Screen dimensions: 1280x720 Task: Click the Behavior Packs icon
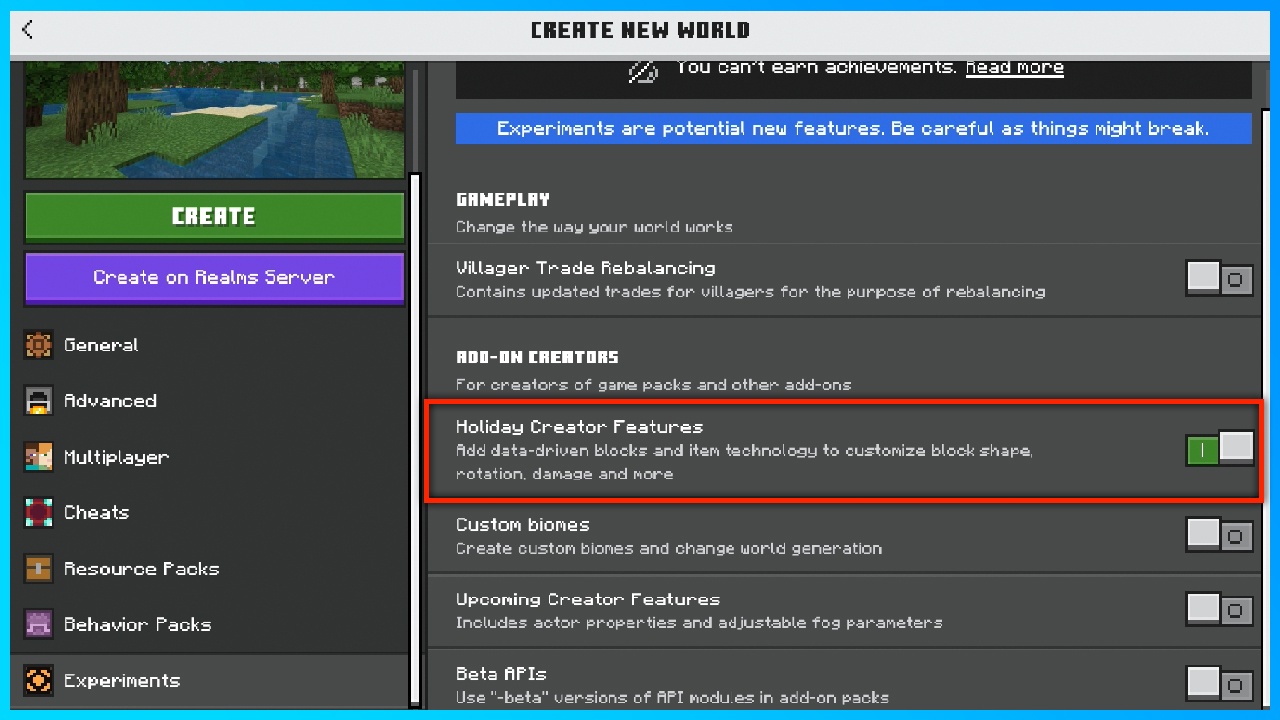[x=38, y=625]
